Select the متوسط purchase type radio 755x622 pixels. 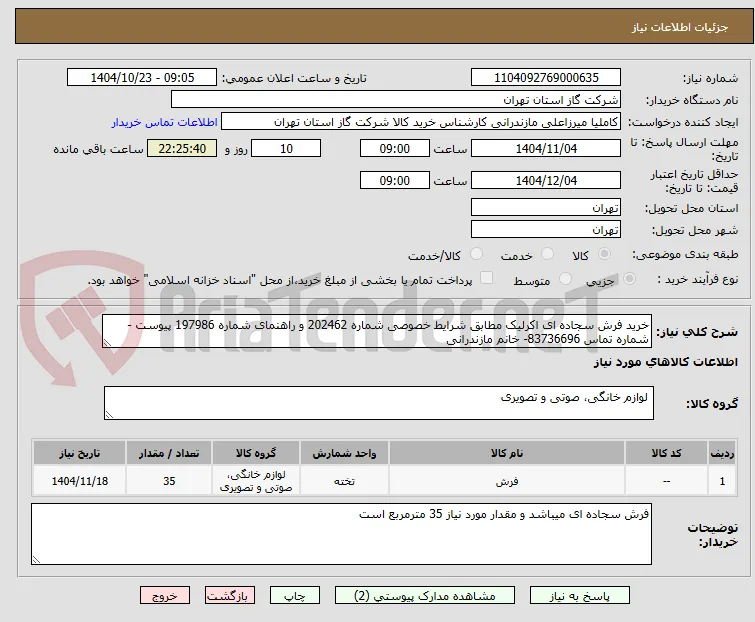[565, 279]
